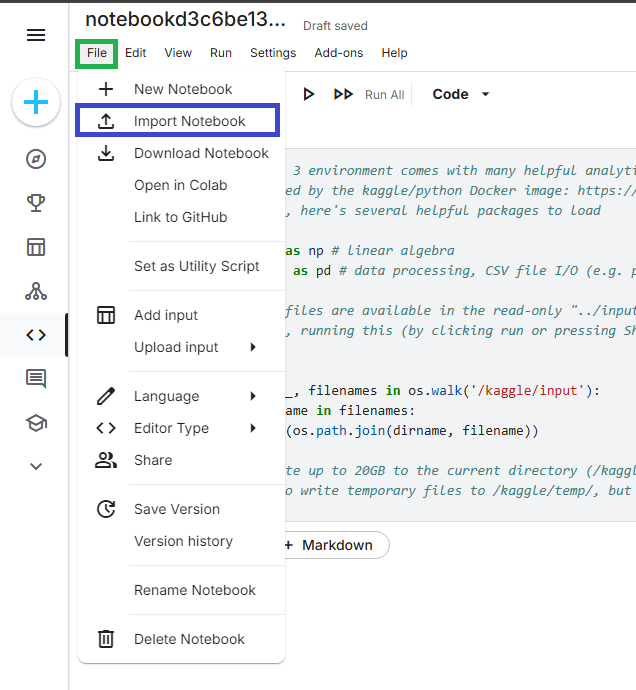Screen dimensions: 636x690
Task: Click the pencil icon beside Language
Action: tap(106, 396)
